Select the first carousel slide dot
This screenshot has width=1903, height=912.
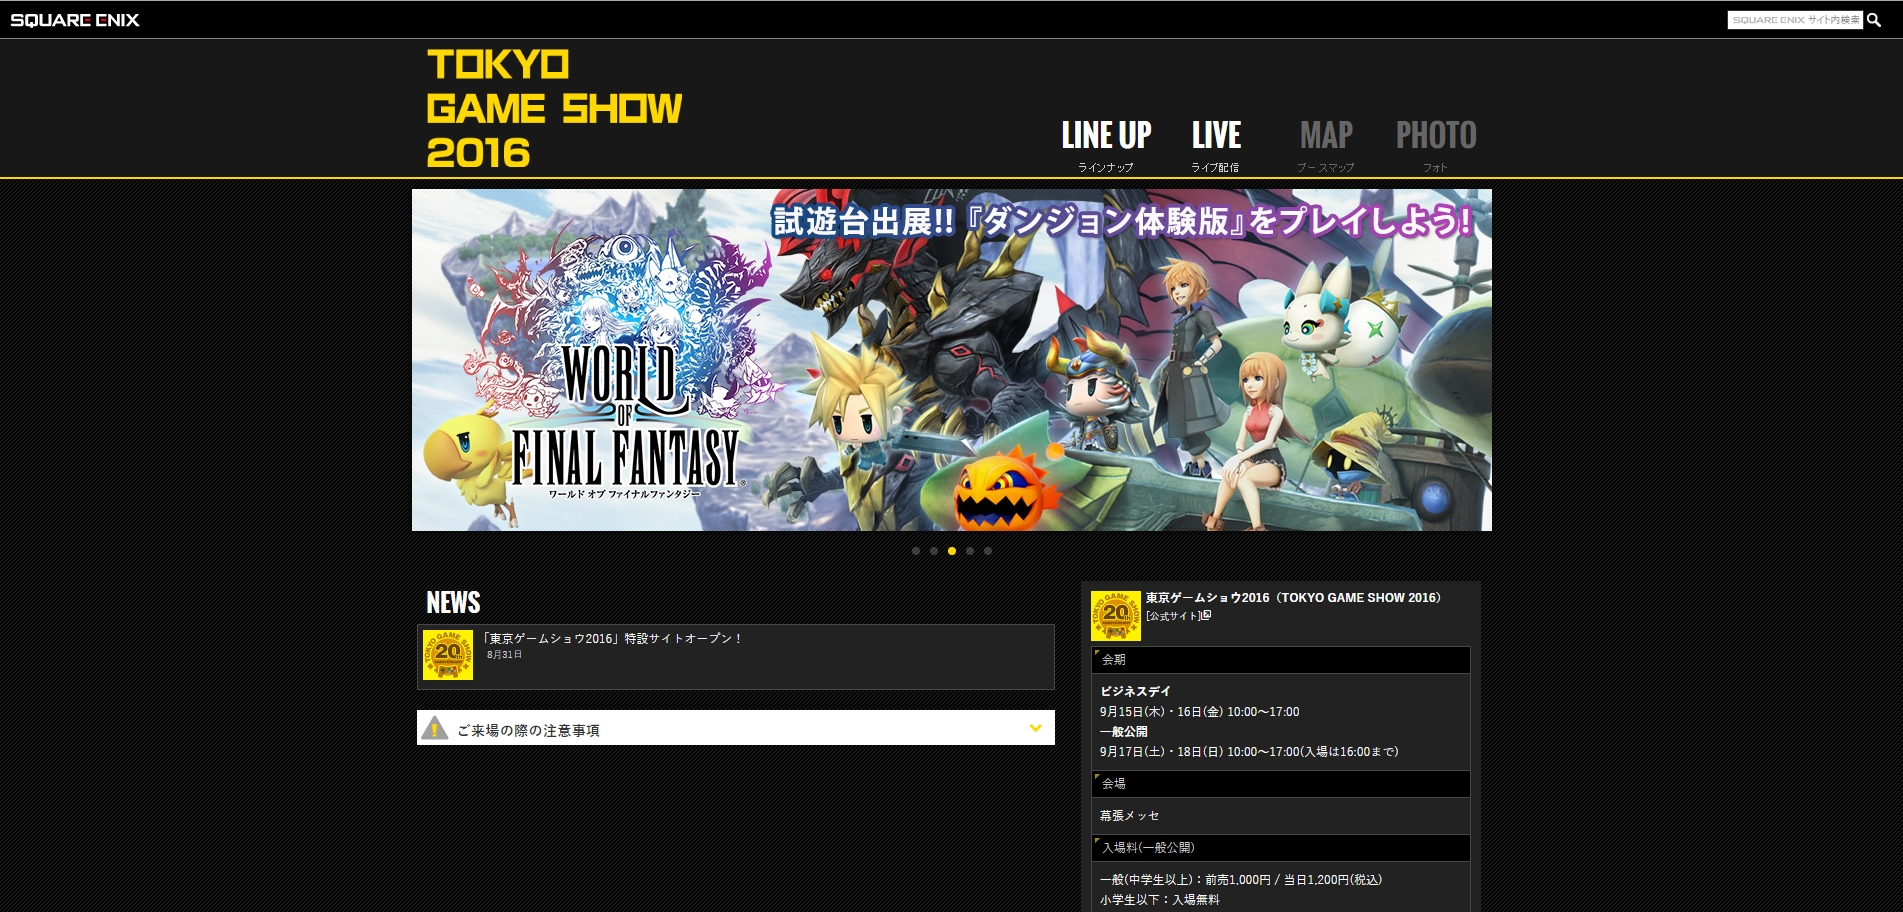point(916,551)
